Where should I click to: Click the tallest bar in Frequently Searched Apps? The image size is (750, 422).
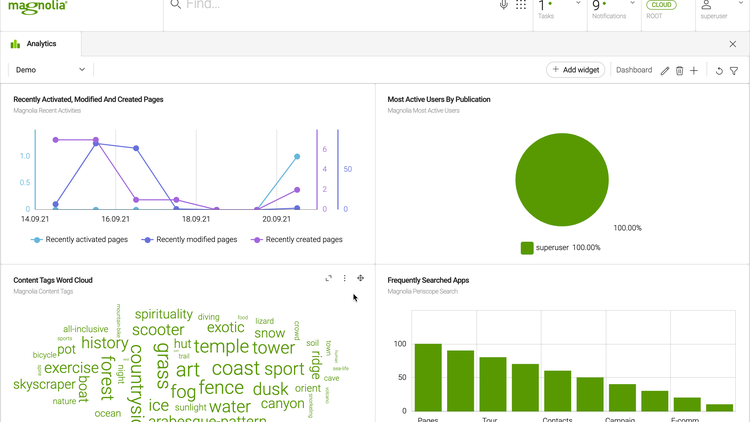coord(428,377)
